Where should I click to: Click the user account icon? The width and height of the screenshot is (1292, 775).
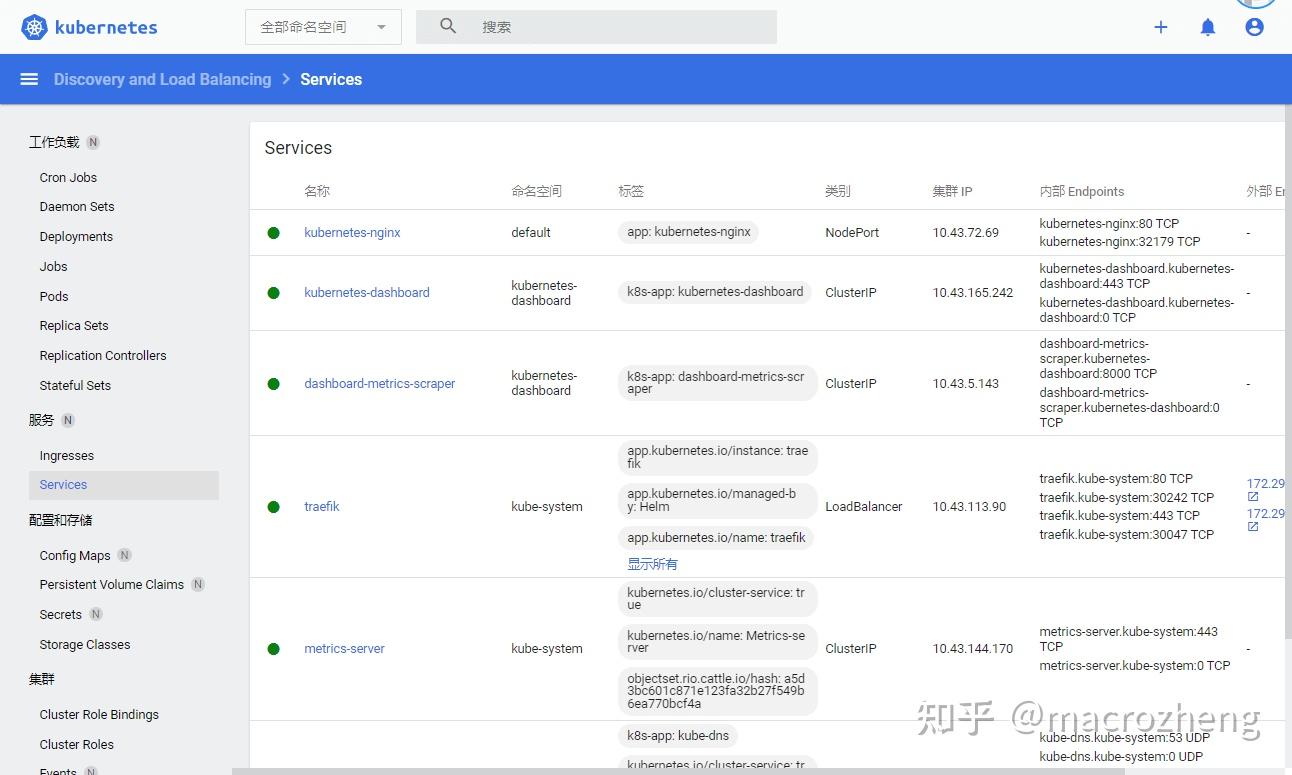[x=1254, y=27]
